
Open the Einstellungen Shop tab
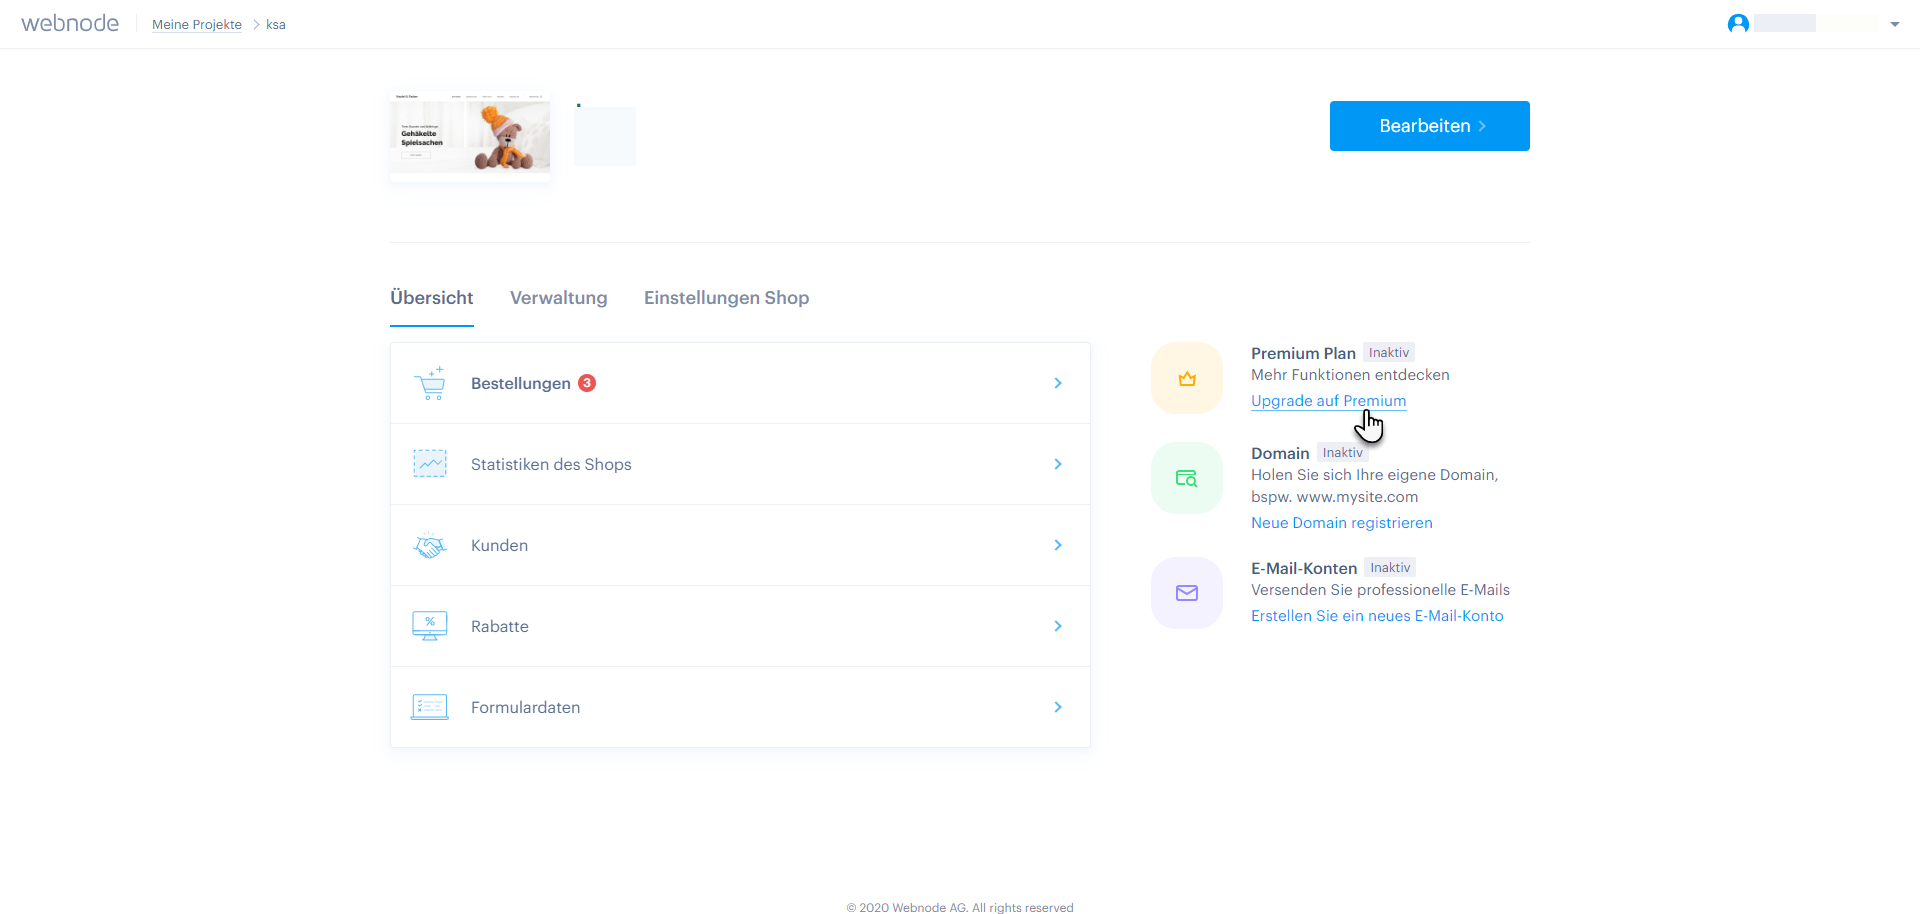pyautogui.click(x=726, y=298)
